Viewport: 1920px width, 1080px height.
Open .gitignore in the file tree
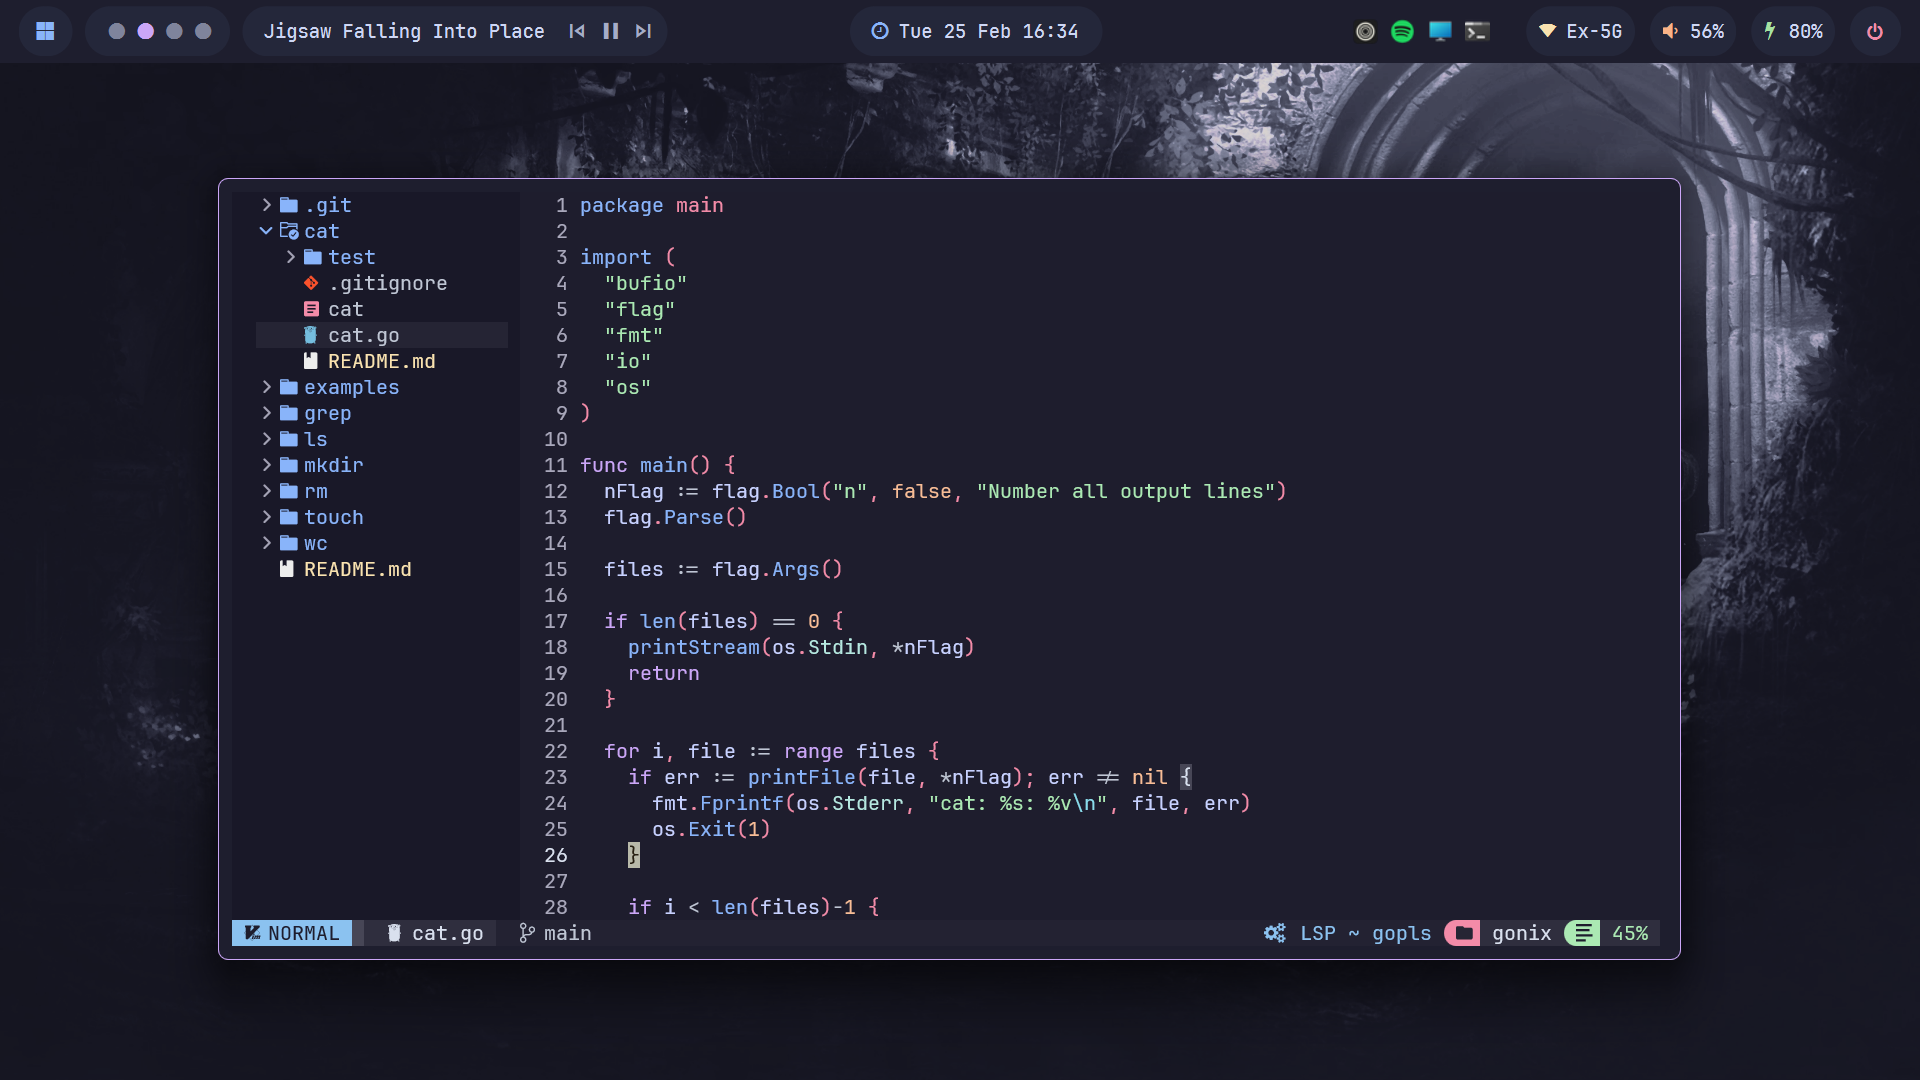[x=387, y=283]
